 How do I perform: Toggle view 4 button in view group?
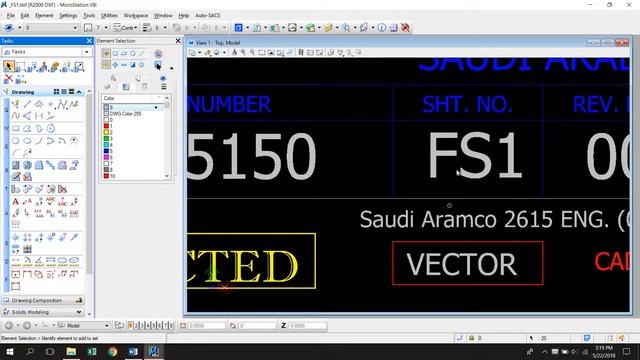148,326
